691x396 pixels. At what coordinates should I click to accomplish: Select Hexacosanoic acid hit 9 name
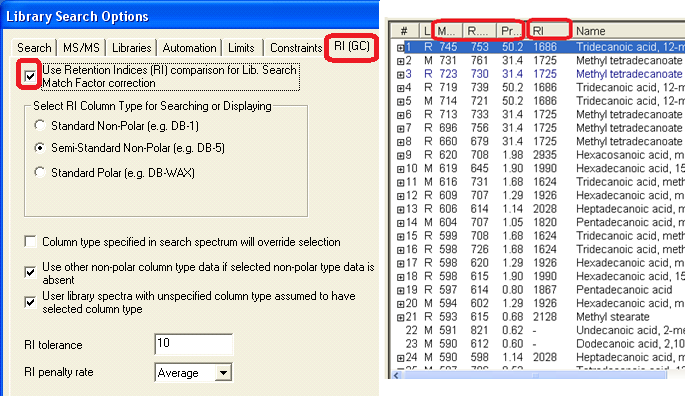pos(630,155)
